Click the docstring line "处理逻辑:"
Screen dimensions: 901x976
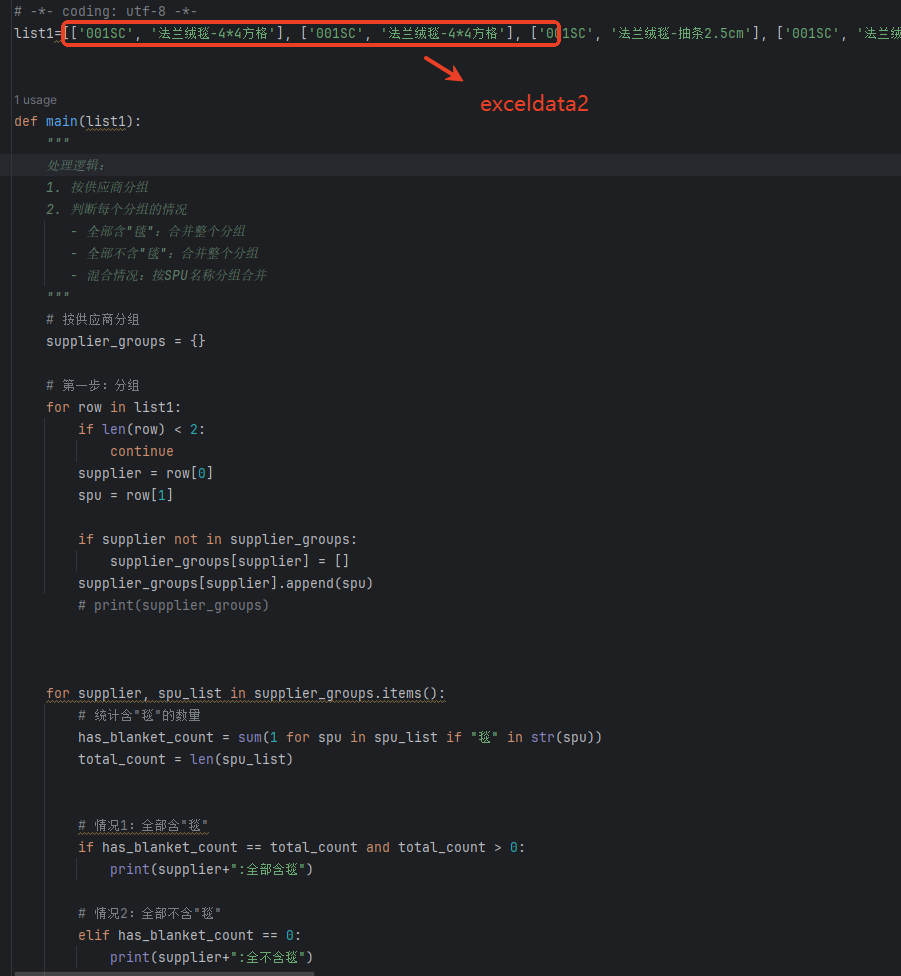[x=76, y=165]
